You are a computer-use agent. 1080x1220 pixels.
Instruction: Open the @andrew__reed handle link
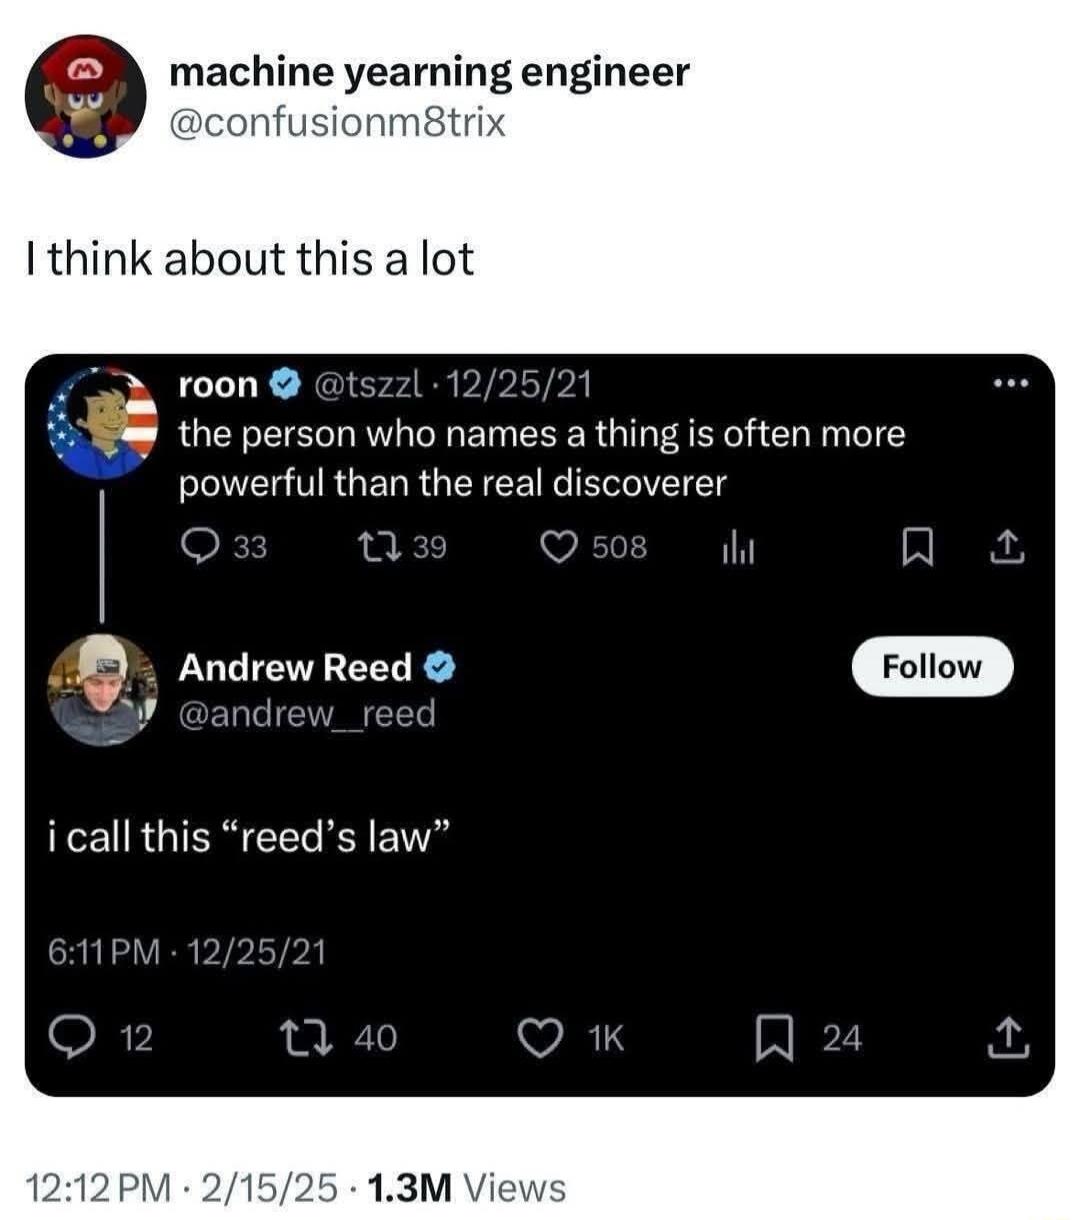pos(307,714)
